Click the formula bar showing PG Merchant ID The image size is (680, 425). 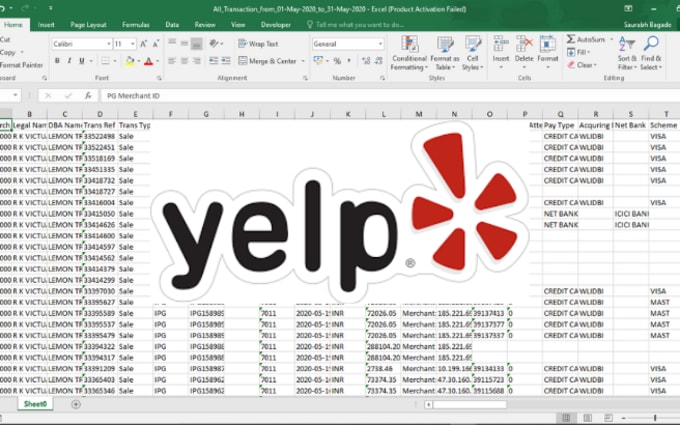tap(388, 95)
